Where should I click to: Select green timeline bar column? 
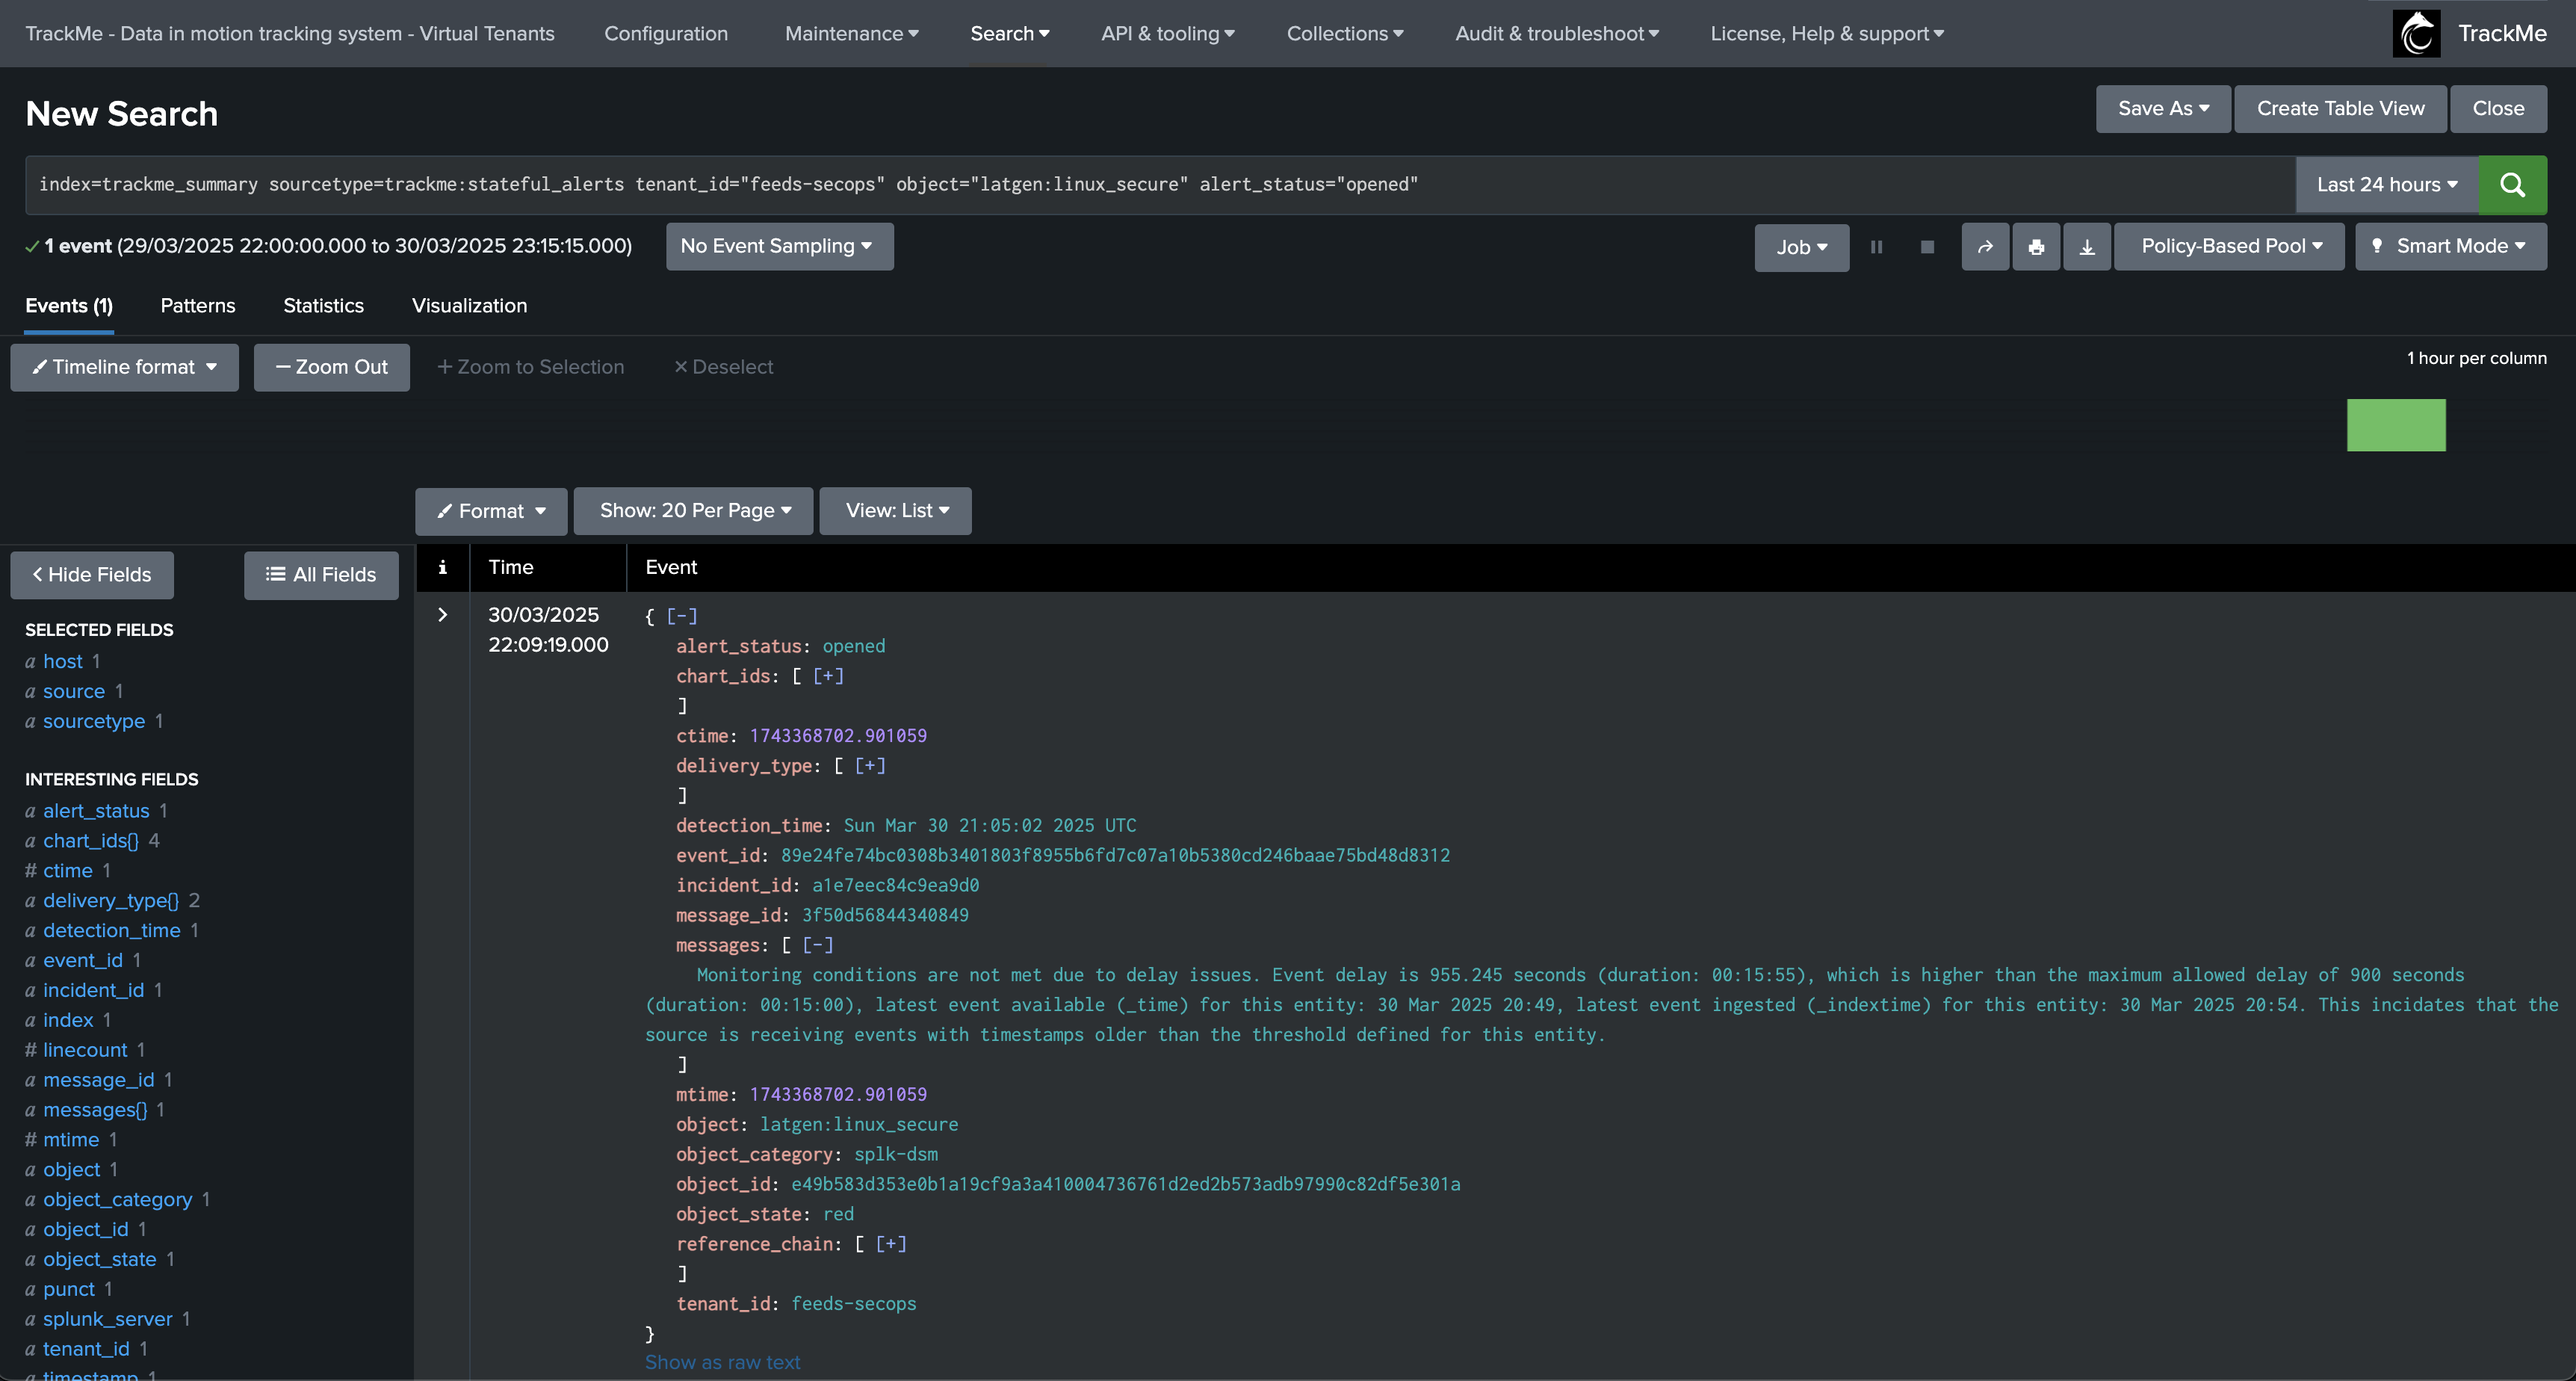coord(2396,425)
